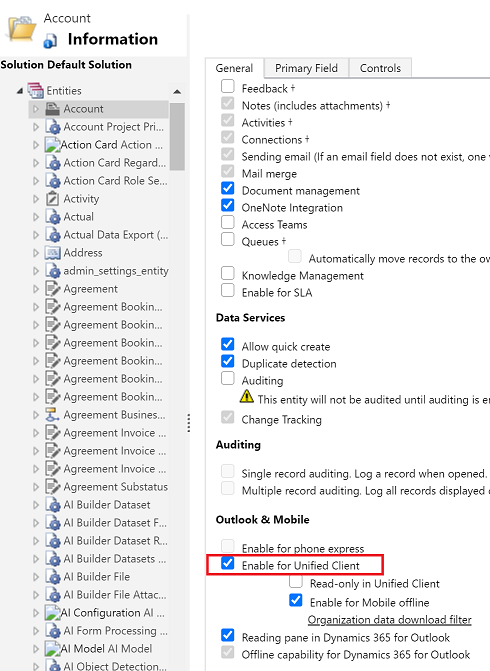Viewport: 490px width, 671px height.
Task: Click the entity tree scrollbar thumb
Action: click(177, 137)
